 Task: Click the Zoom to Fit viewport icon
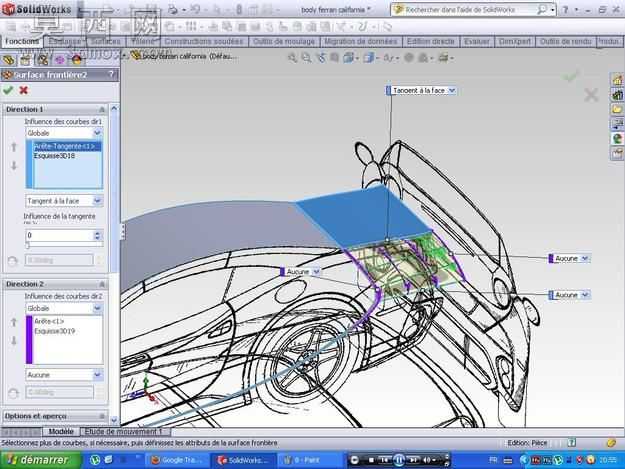pos(293,58)
